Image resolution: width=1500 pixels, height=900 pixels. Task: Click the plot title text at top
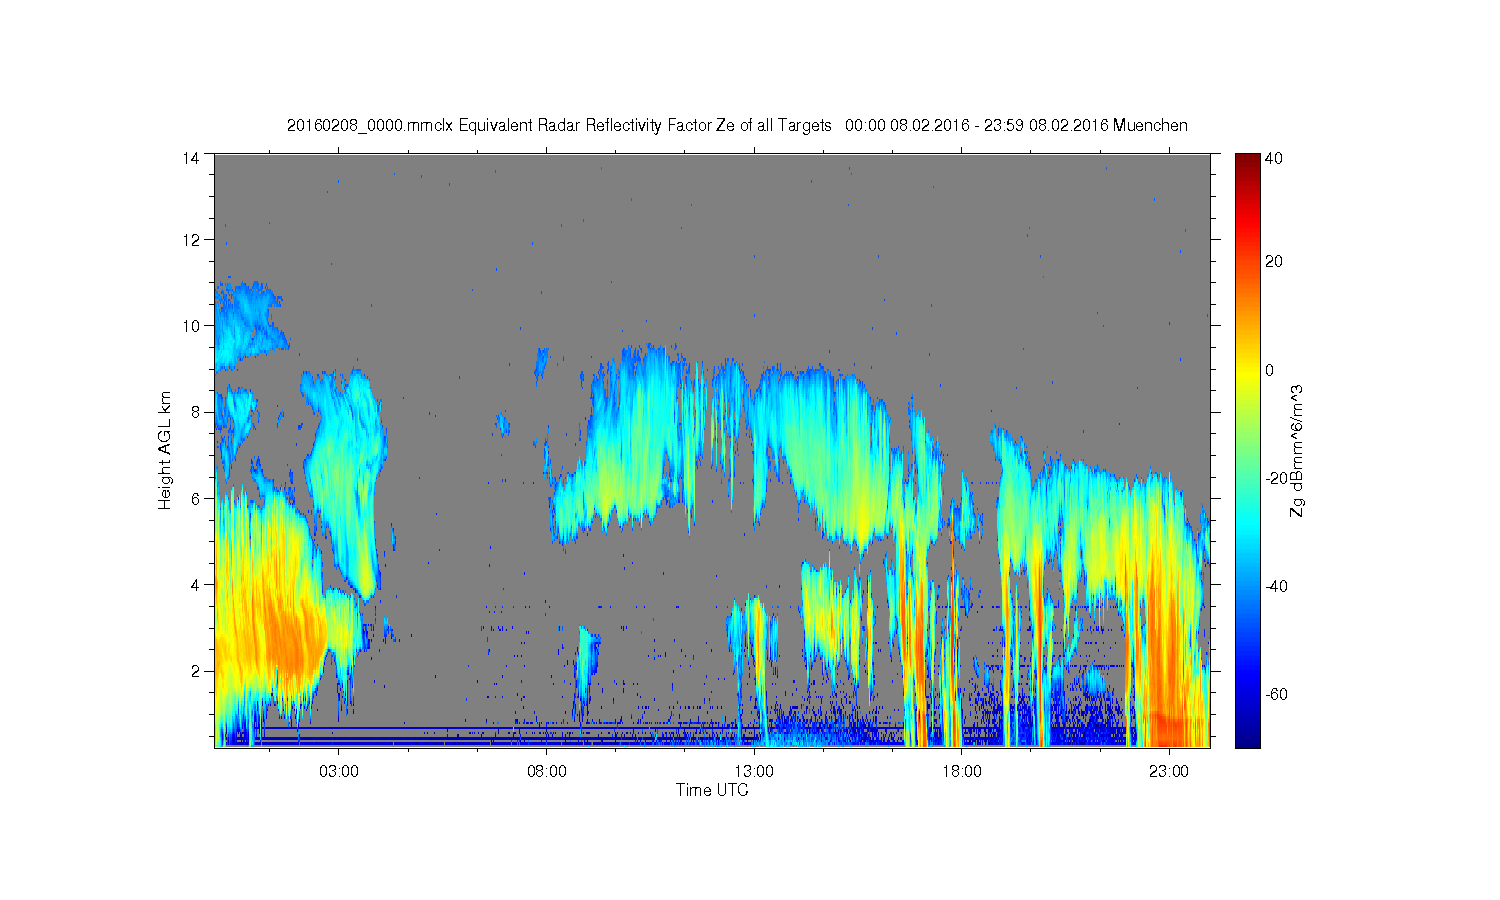pyautogui.click(x=737, y=126)
